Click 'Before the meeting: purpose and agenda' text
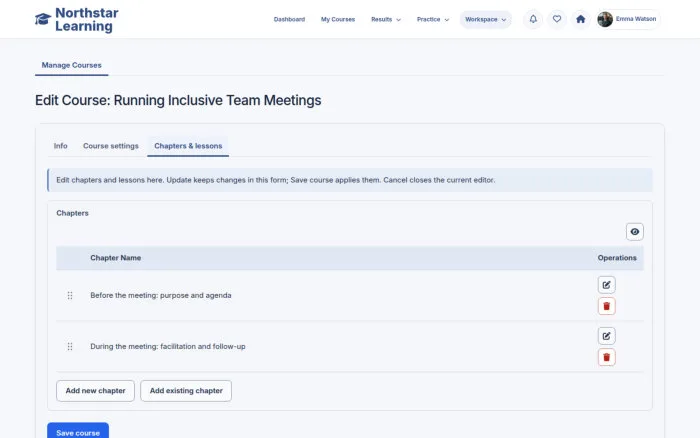The width and height of the screenshot is (700, 438). coord(161,296)
